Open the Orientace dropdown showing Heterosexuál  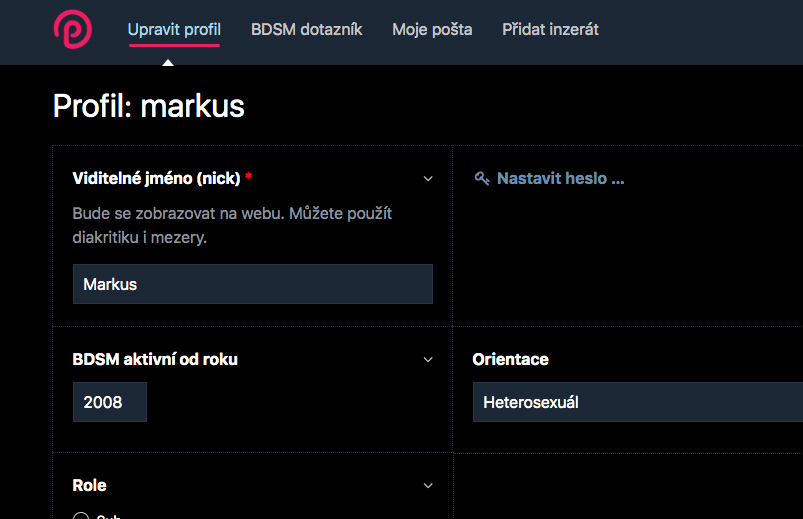(638, 402)
